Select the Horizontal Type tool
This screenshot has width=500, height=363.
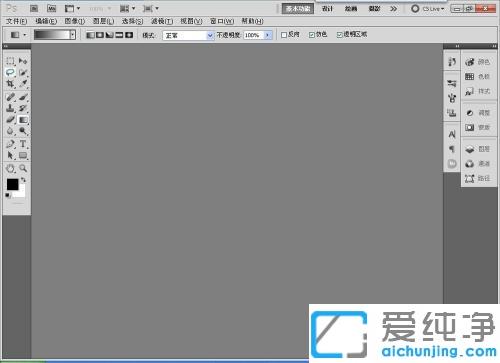pos(23,144)
